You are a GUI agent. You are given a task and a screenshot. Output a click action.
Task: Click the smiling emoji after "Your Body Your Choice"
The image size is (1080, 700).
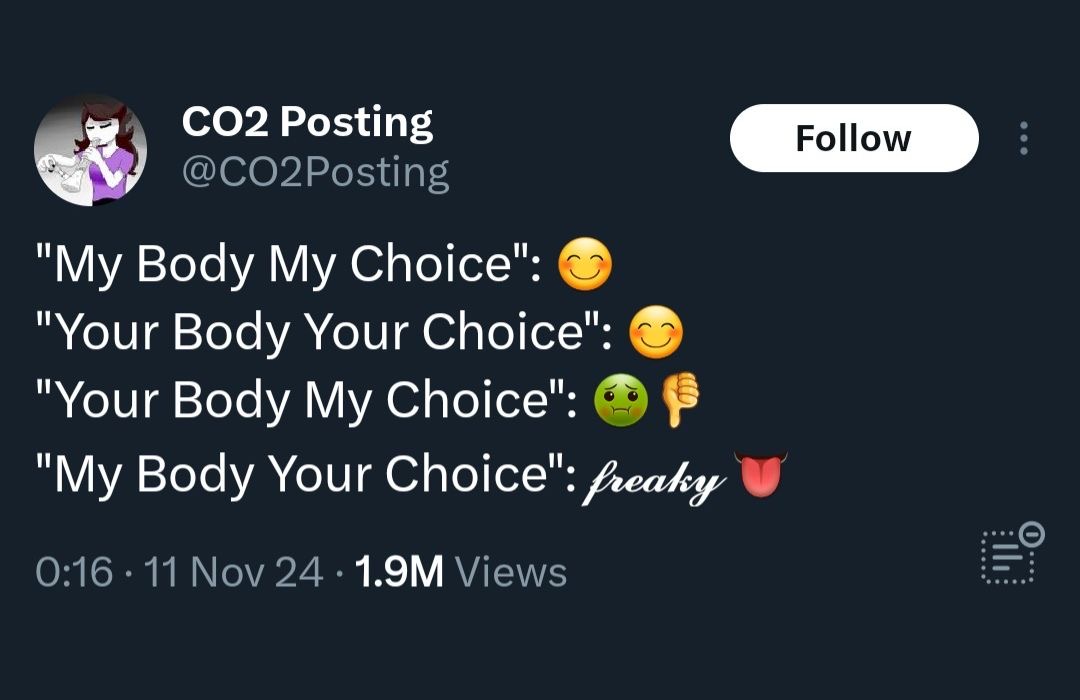click(x=656, y=331)
